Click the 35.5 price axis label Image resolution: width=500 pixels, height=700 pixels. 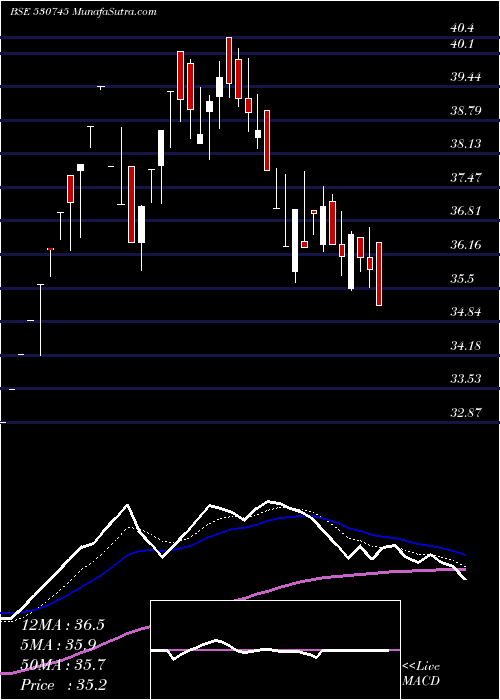coord(462,279)
